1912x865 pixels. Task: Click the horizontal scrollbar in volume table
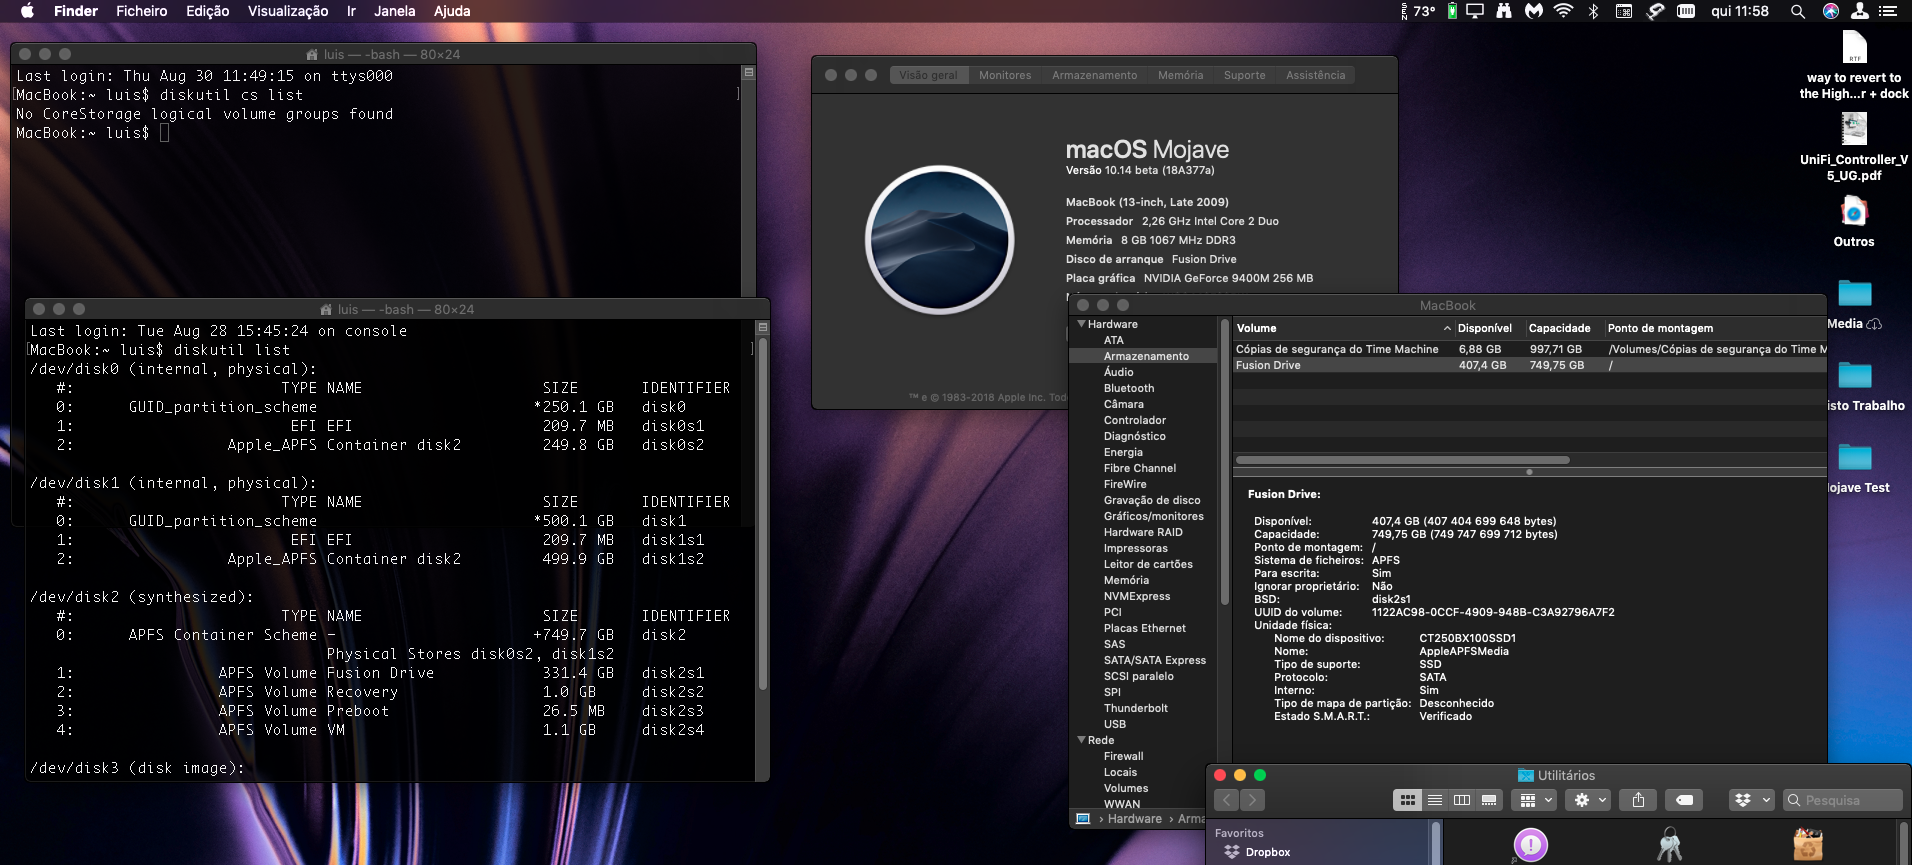1402,460
